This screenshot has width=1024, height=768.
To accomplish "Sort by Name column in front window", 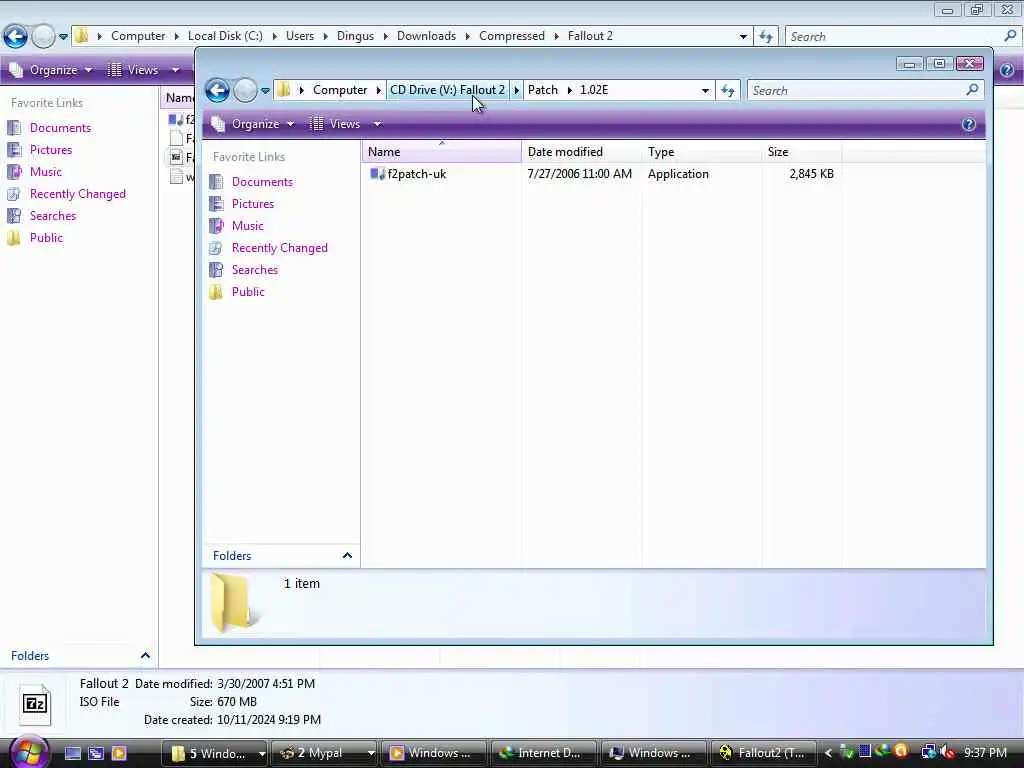I will coord(441,152).
